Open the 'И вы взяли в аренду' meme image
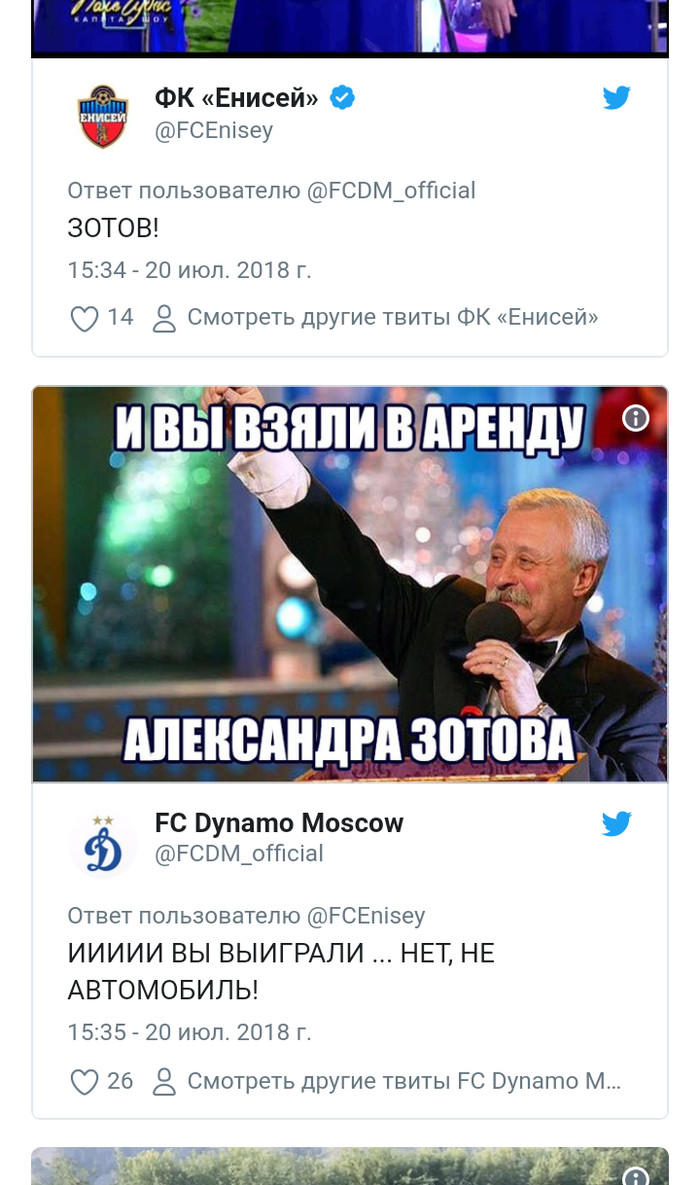 coord(350,584)
